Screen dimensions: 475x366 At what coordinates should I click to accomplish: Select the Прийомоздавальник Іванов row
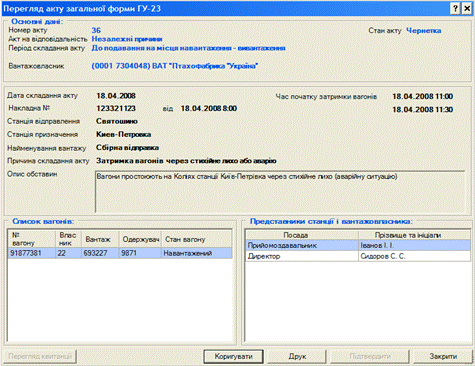click(x=358, y=245)
